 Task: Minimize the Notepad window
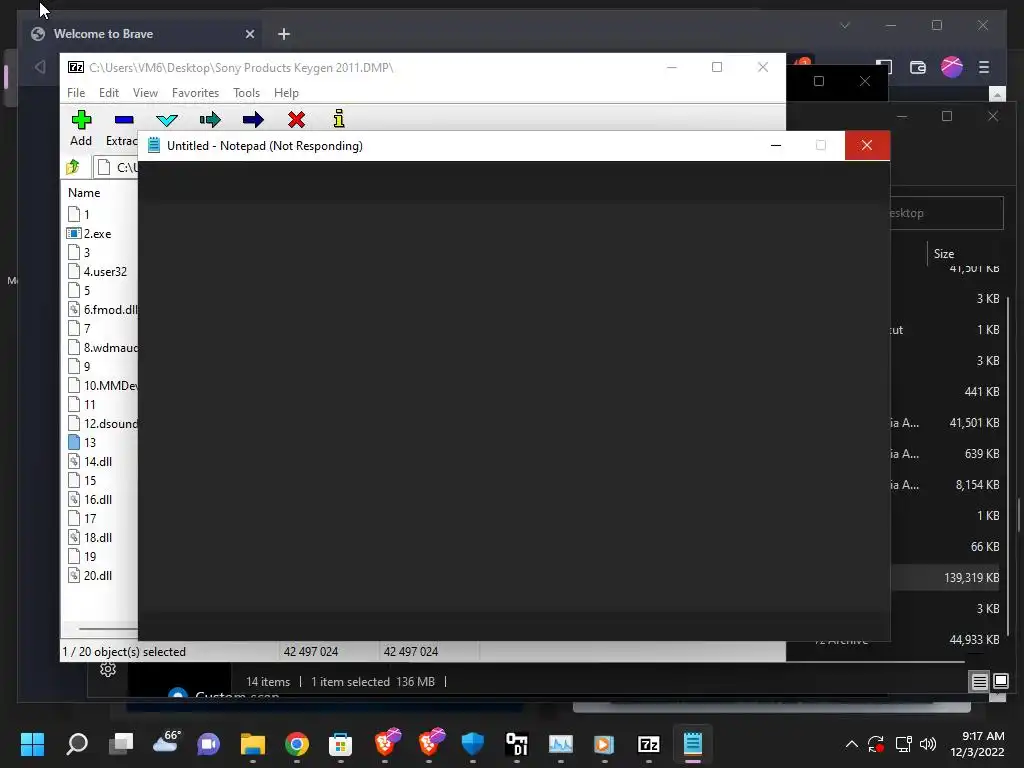[776, 146]
